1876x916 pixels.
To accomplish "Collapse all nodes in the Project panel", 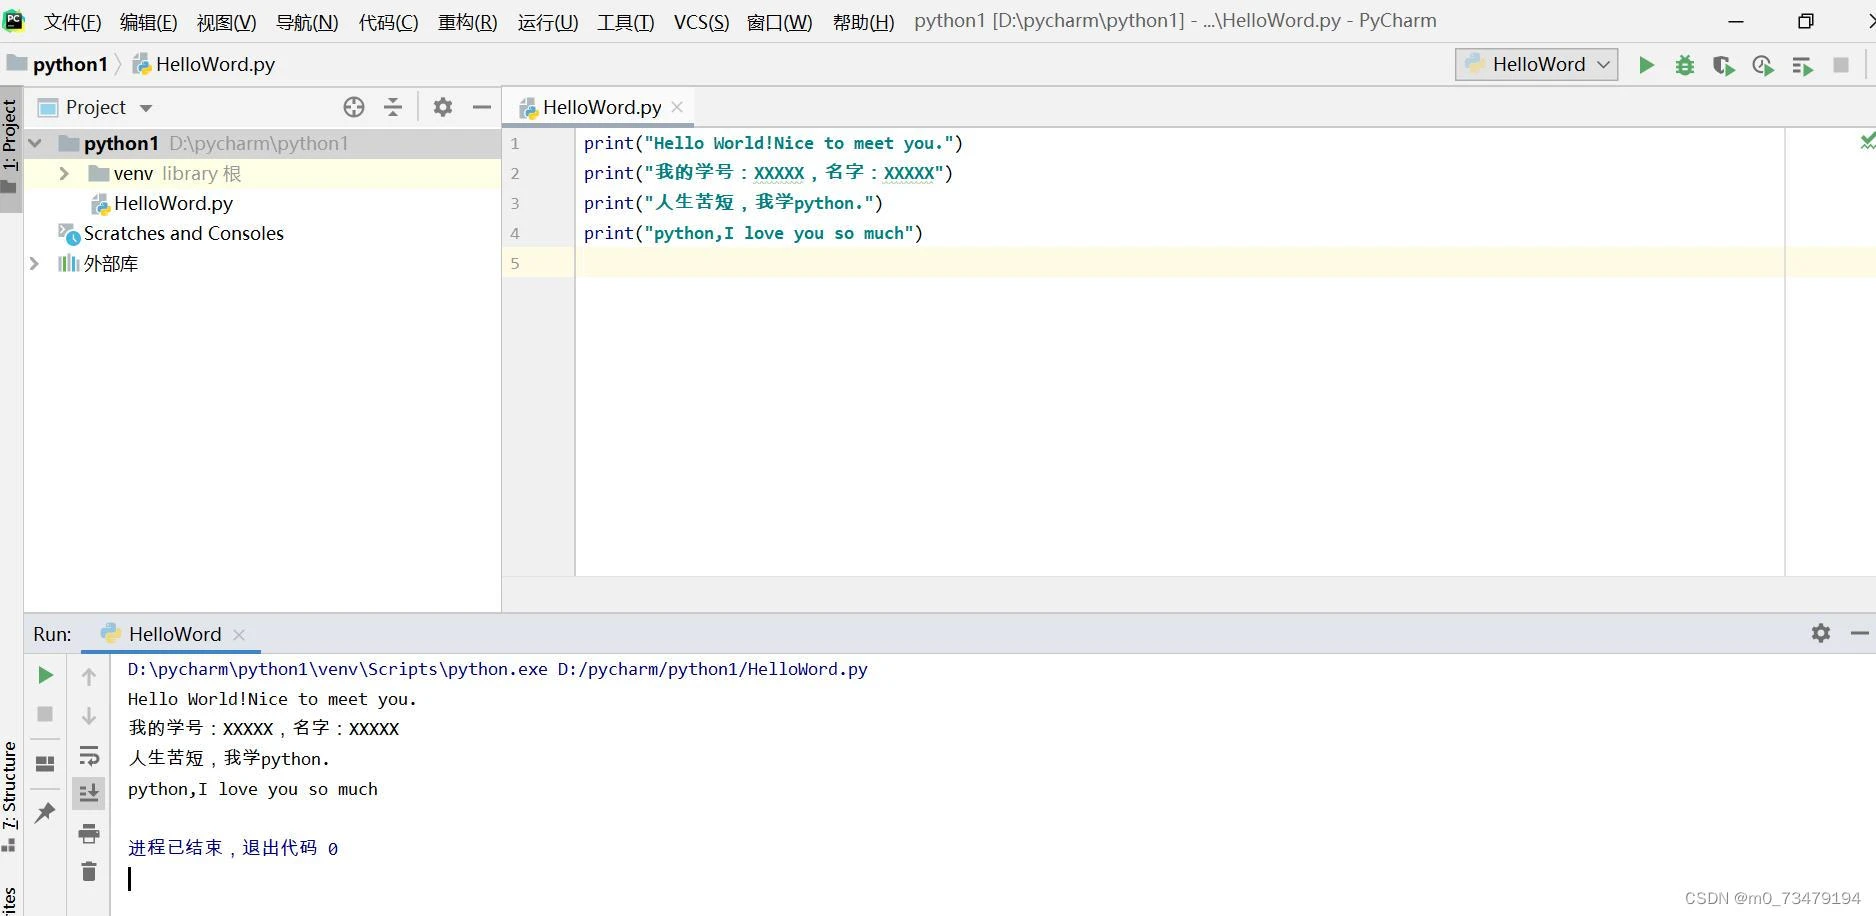I will 393,107.
